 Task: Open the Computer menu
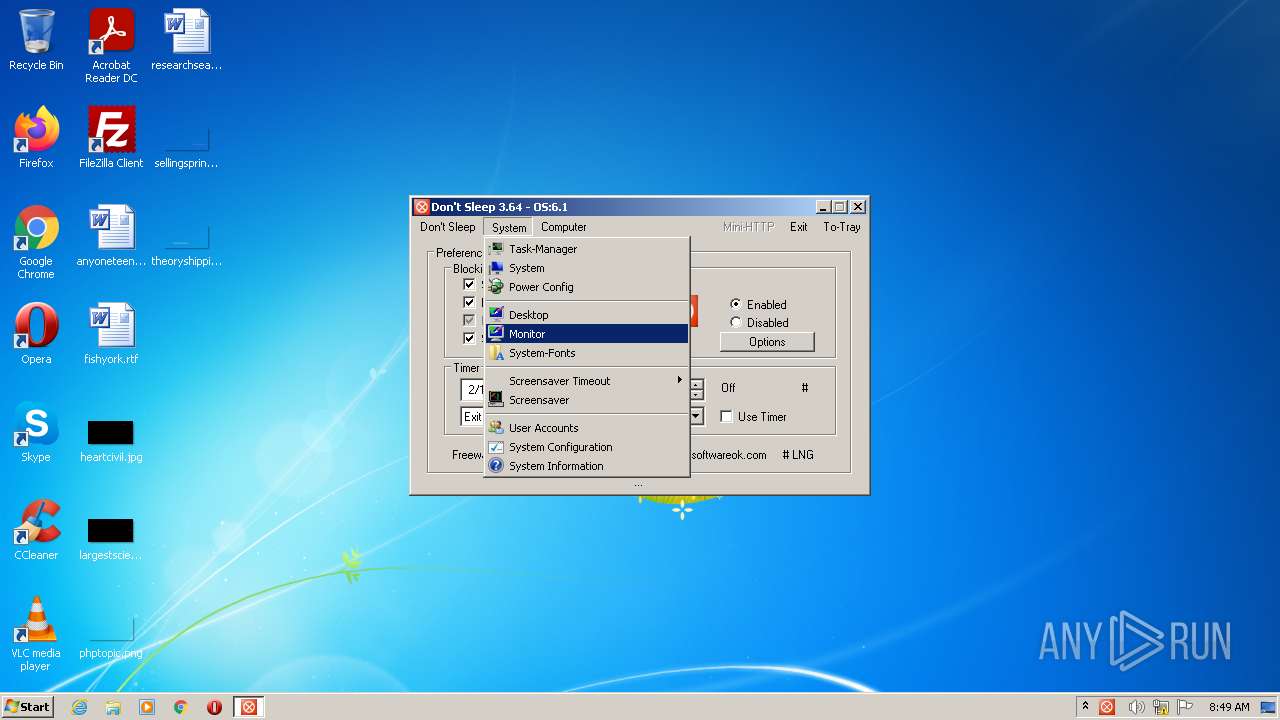(564, 227)
